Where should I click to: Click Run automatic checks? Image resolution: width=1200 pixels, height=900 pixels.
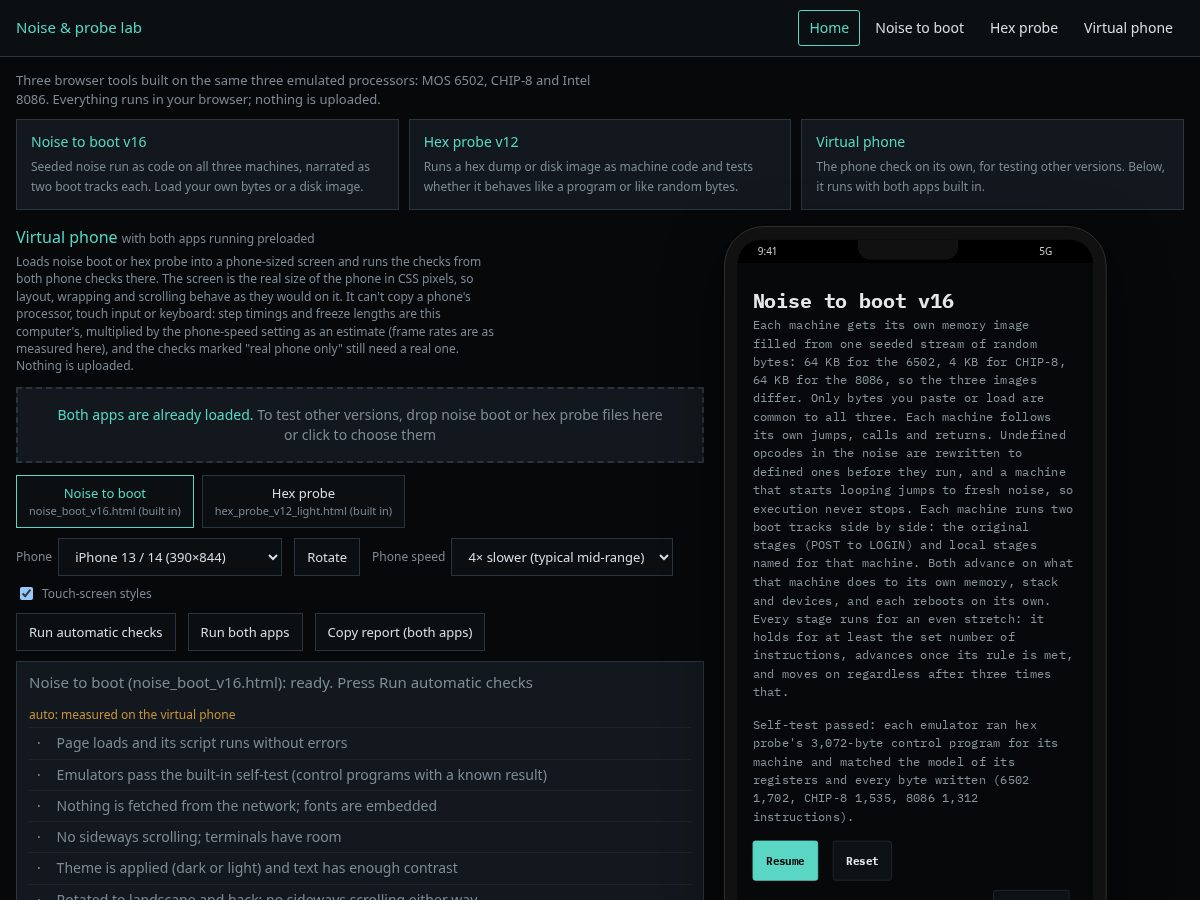pos(96,632)
